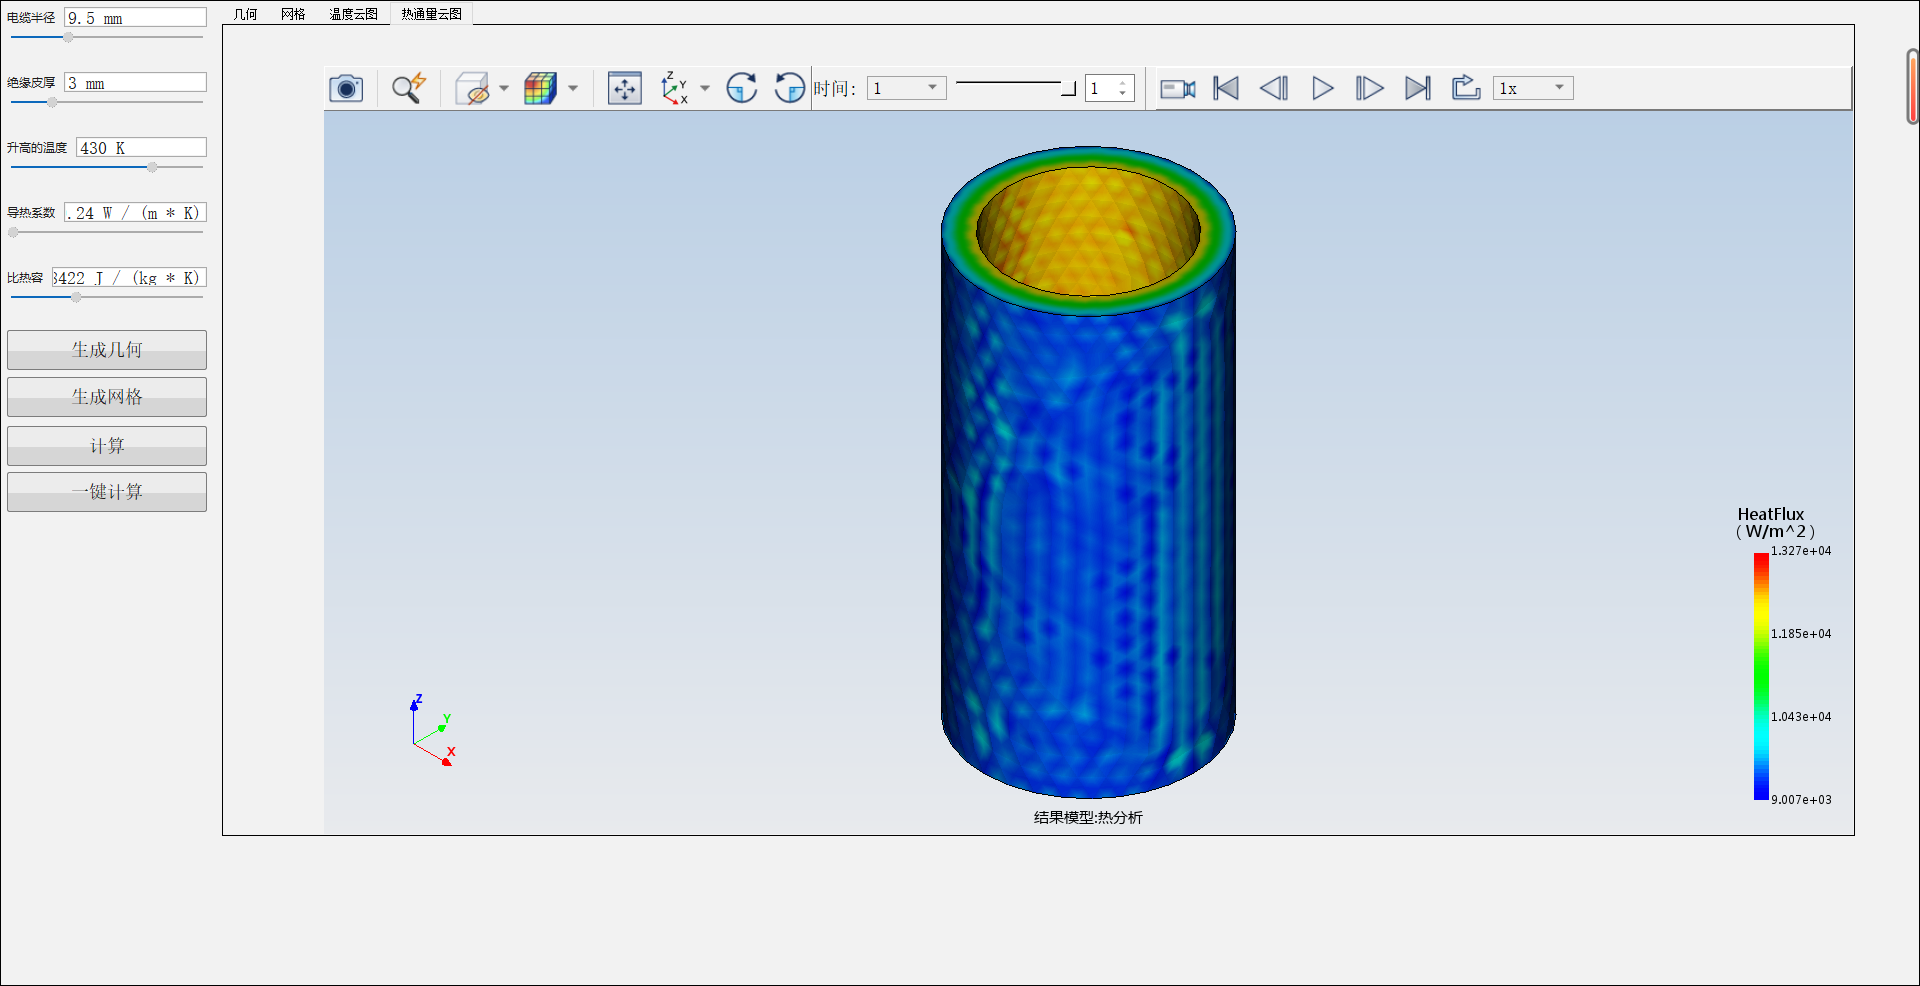This screenshot has width=1920, height=986.
Task: Expand the colored cube dropdown arrow
Action: [573, 88]
